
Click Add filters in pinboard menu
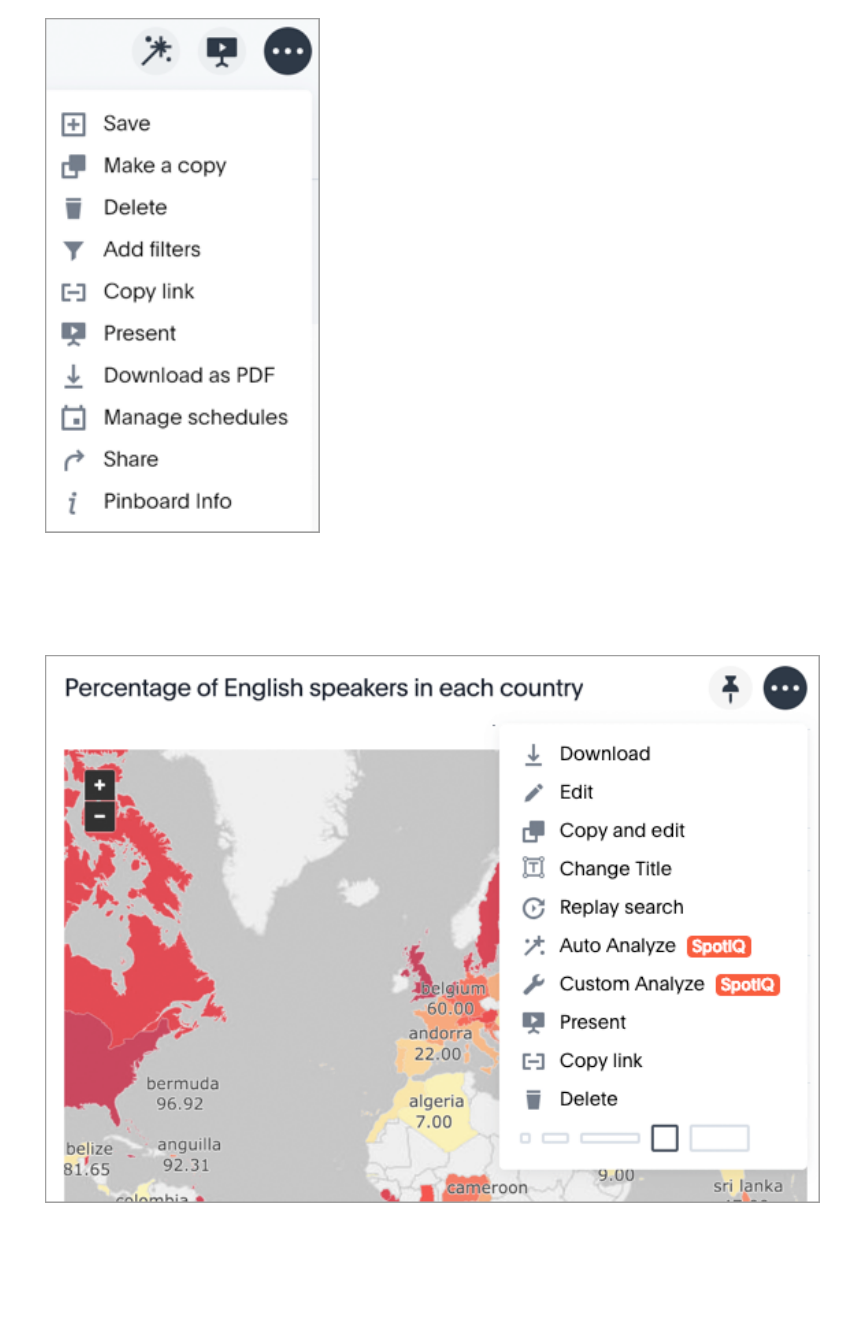(x=151, y=250)
